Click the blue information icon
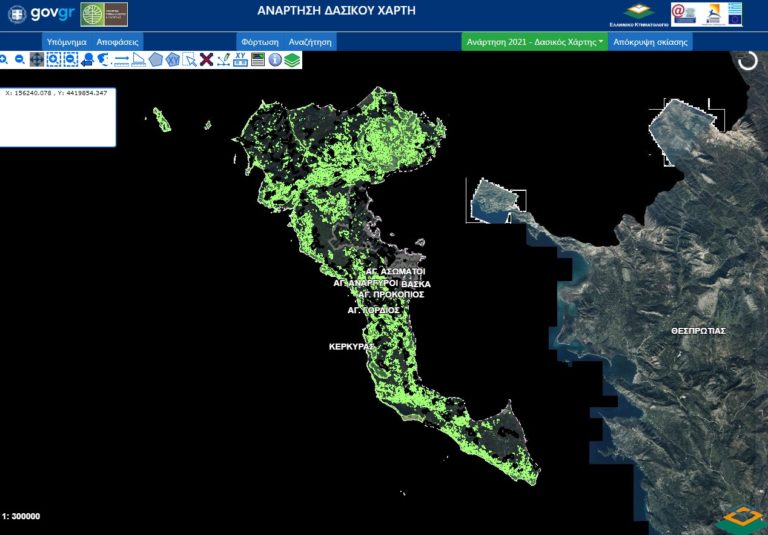The height and width of the screenshot is (535, 768). 275,60
